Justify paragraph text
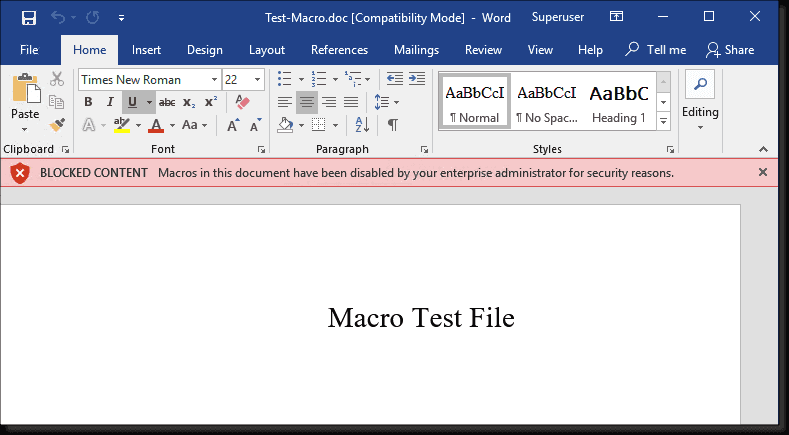This screenshot has width=789, height=435. (x=351, y=103)
